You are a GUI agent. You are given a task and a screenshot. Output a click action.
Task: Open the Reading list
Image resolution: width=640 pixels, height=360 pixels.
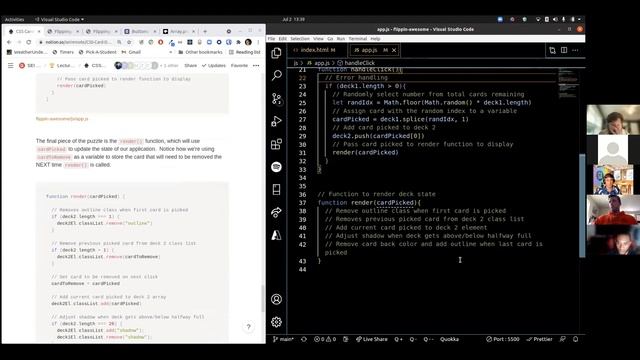click(x=244, y=52)
